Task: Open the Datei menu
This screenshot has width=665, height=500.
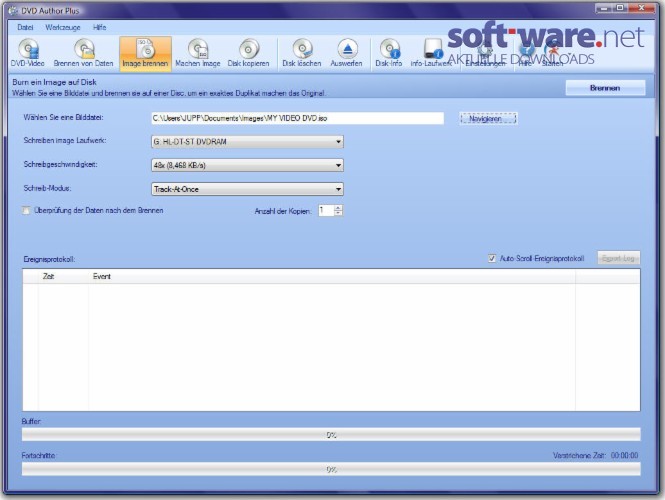Action: (x=25, y=28)
